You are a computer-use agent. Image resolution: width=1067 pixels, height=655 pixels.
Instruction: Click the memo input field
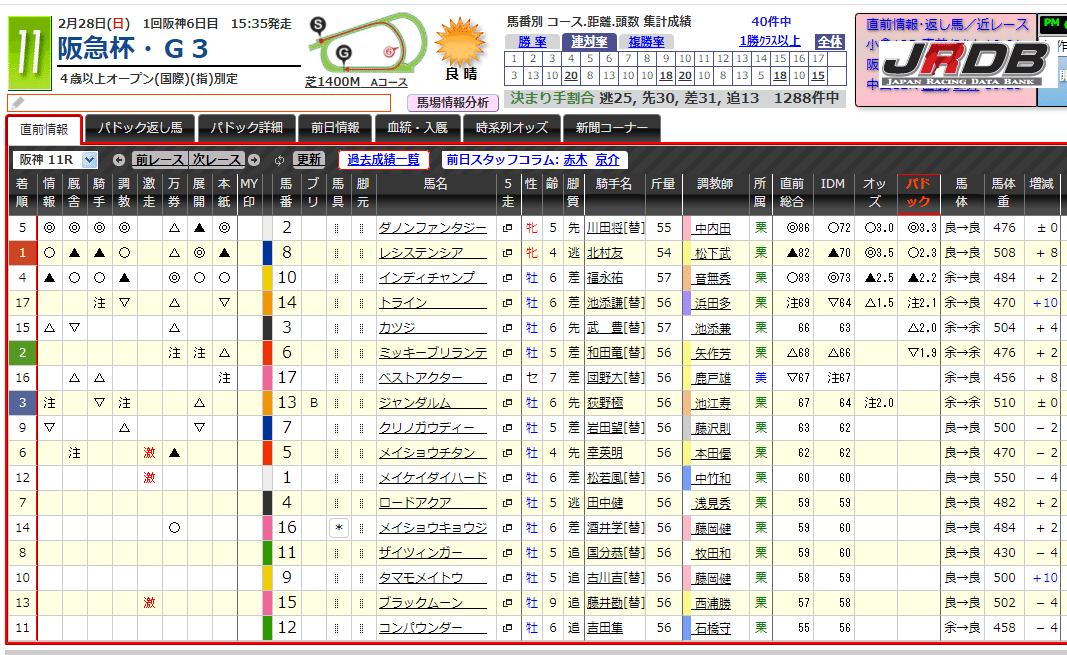pos(199,103)
